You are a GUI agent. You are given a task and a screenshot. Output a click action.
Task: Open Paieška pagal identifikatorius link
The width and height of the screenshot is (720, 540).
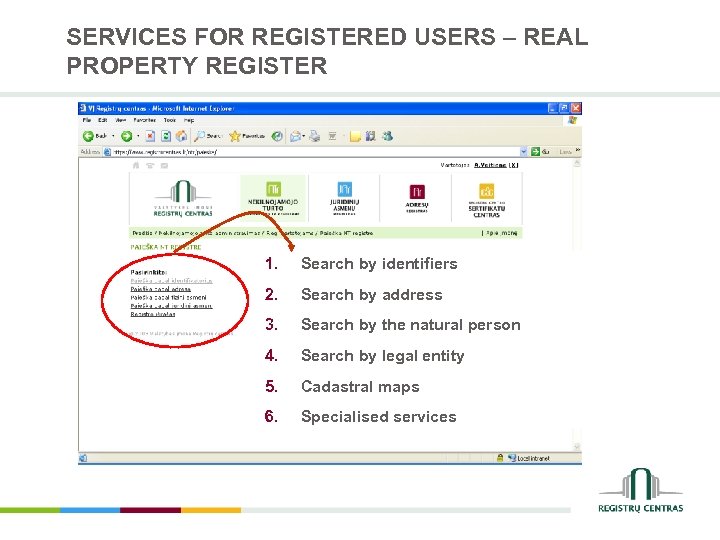(x=171, y=281)
